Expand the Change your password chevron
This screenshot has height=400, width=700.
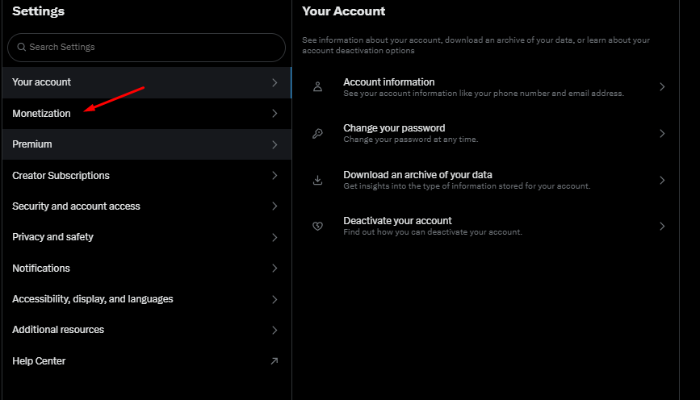point(662,133)
